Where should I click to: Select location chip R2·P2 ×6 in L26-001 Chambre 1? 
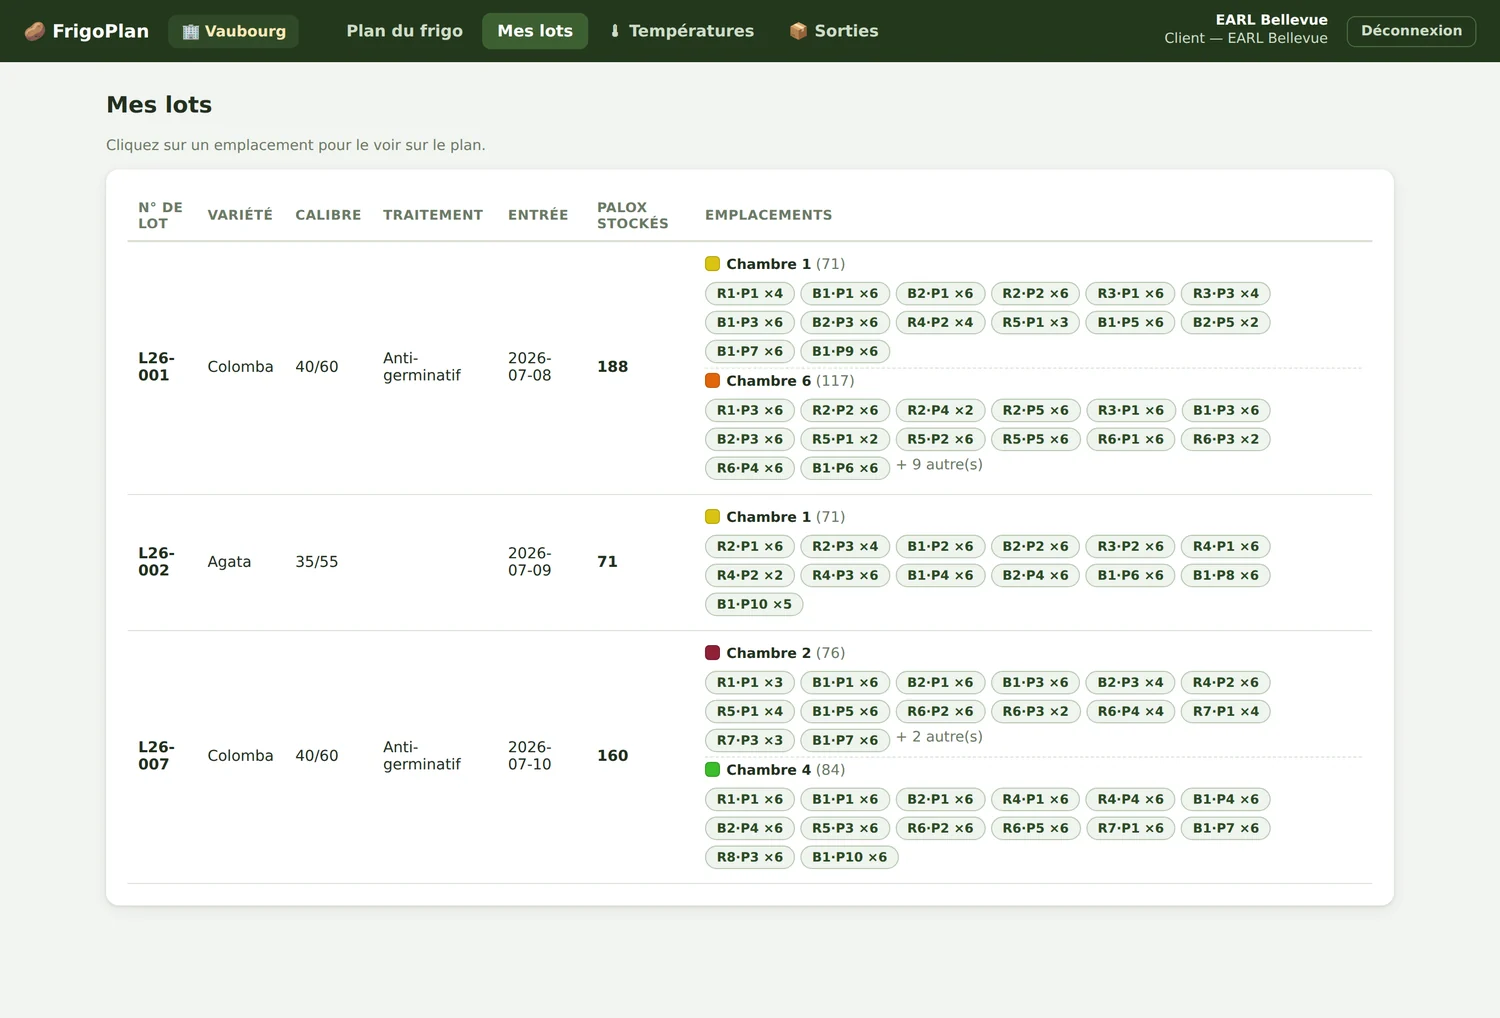click(1035, 293)
